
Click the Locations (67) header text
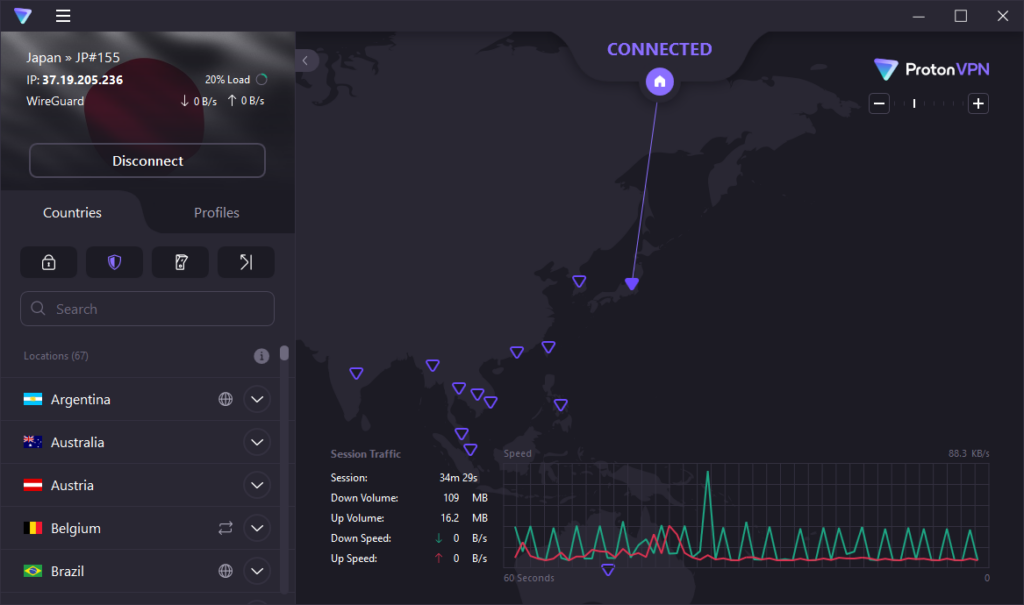[56, 356]
